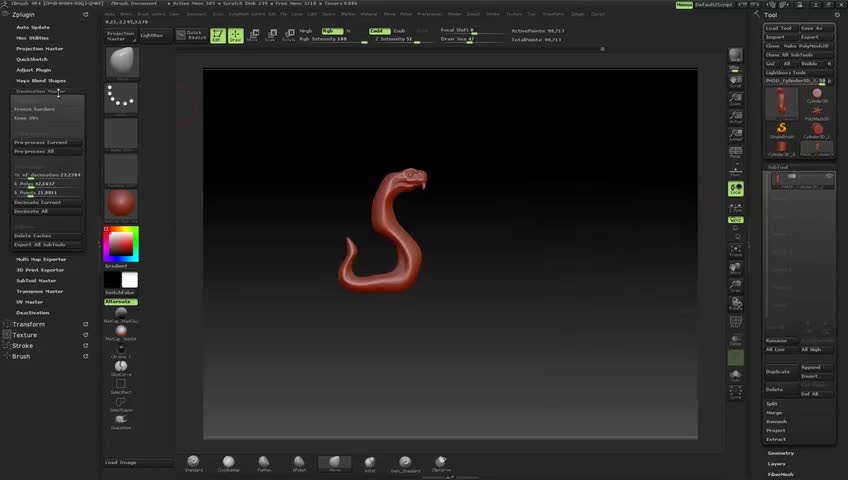Click the AAHalf icon
The width and height of the screenshot is (848, 480).
pos(736,135)
